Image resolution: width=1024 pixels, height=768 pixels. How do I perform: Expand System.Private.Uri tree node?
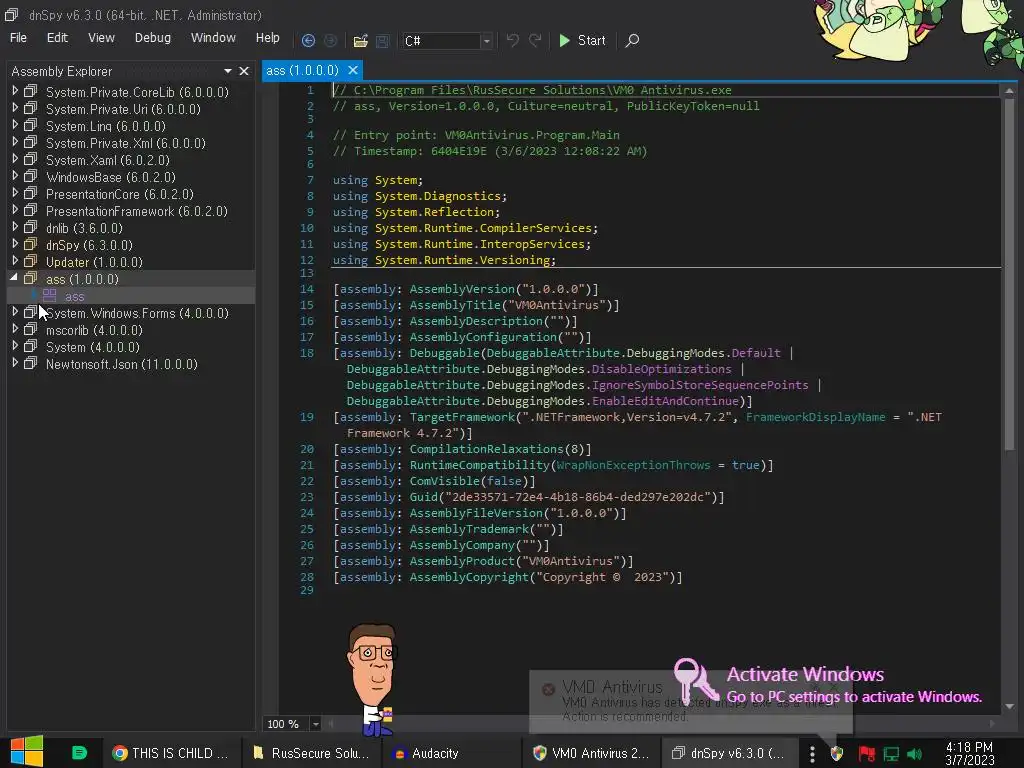[x=14, y=108]
